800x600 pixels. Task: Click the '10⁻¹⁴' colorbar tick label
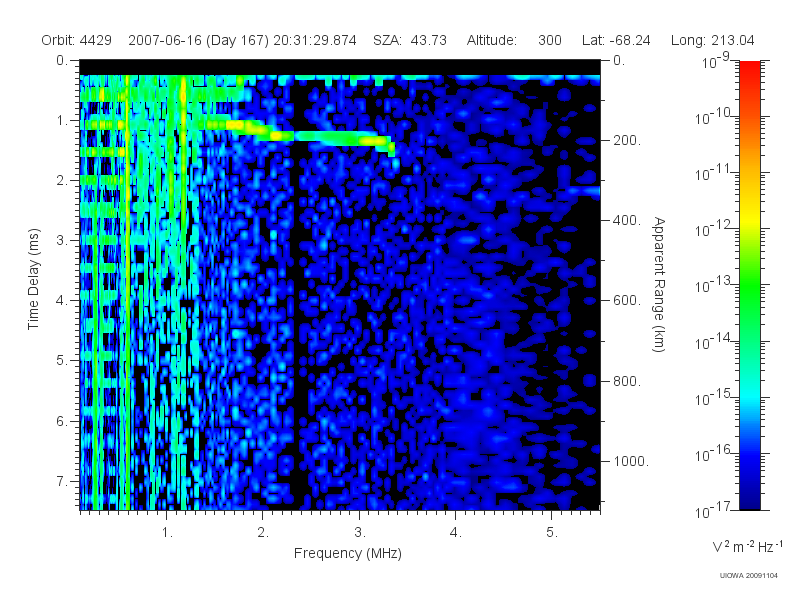715,341
